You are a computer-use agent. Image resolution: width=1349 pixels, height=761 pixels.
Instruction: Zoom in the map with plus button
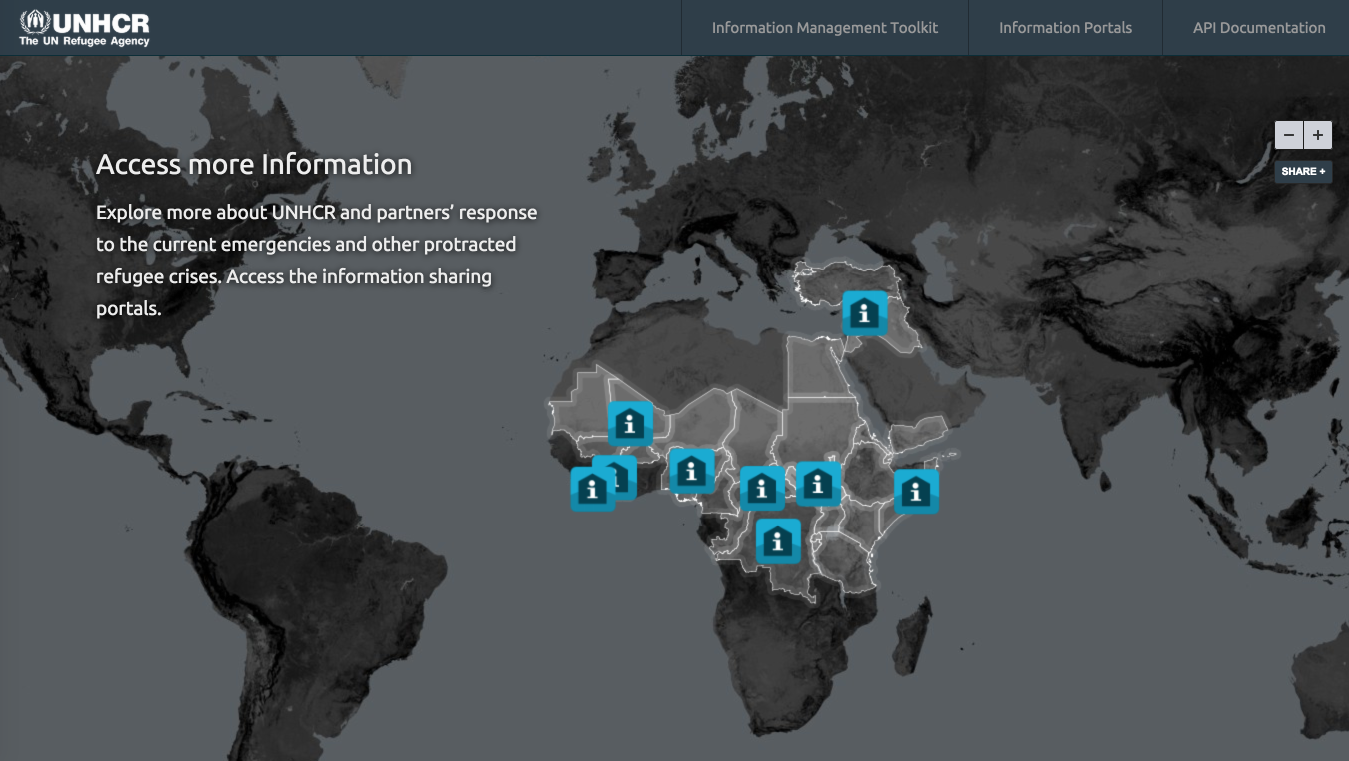(x=1318, y=135)
